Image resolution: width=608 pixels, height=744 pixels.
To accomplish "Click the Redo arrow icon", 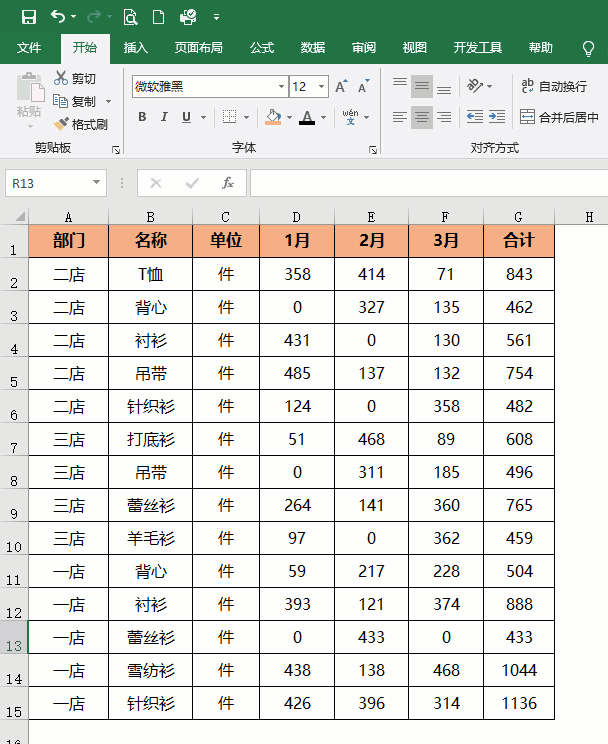I will (x=94, y=17).
